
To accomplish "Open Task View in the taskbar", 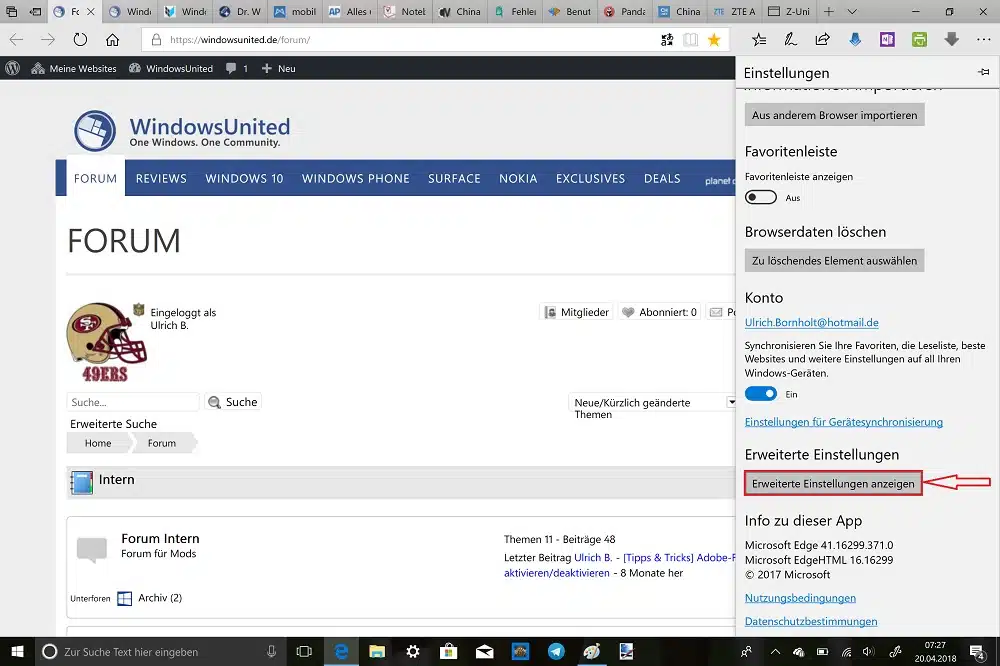I will pyautogui.click(x=304, y=651).
